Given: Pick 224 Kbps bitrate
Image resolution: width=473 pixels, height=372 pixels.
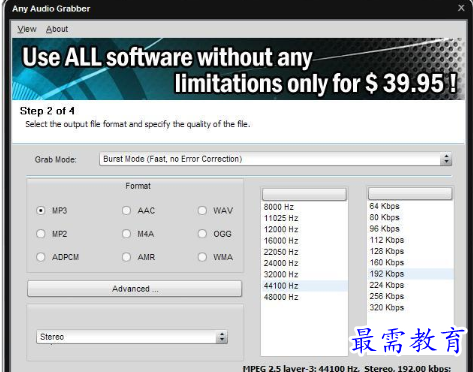Looking at the screenshot, I should pyautogui.click(x=410, y=285).
